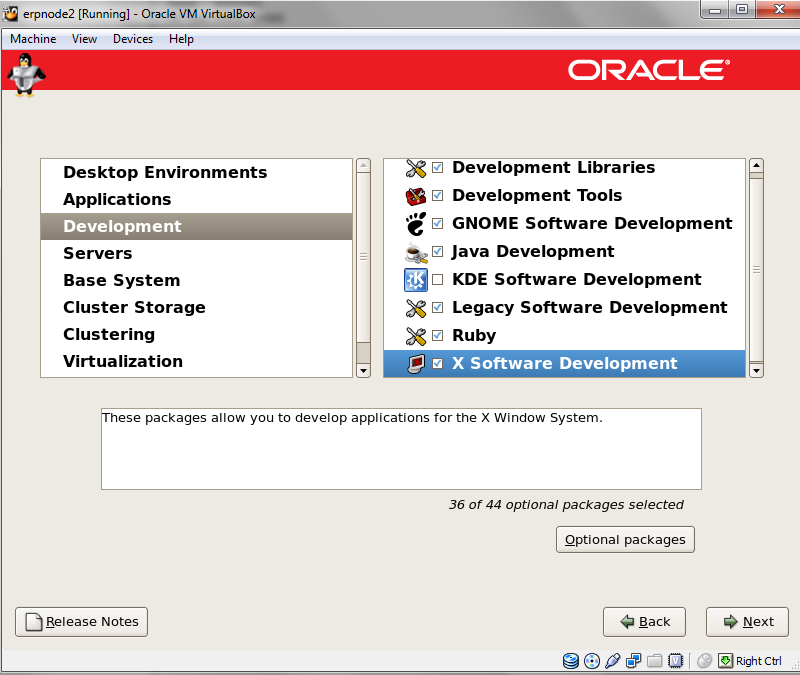Uncheck the X Software Development checkbox
Viewport: 800px width, 675px height.
(x=437, y=364)
